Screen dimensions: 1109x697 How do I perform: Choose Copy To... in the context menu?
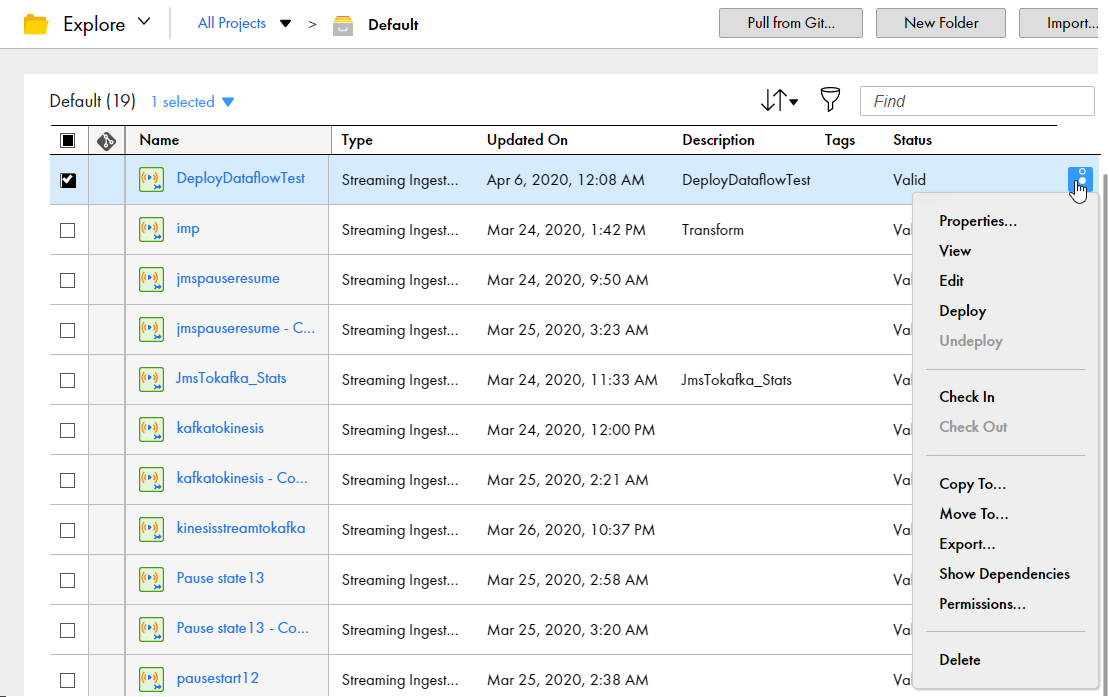pyautogui.click(x=972, y=484)
